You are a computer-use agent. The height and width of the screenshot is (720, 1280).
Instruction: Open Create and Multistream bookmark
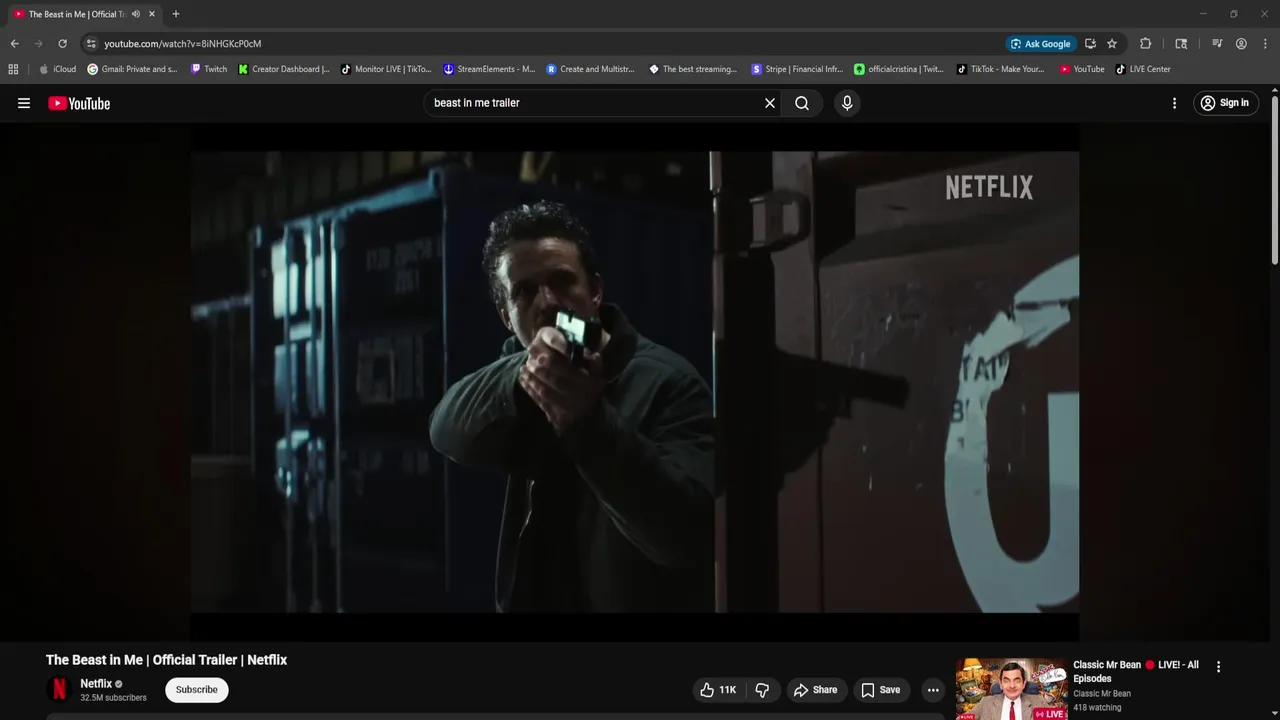click(591, 69)
